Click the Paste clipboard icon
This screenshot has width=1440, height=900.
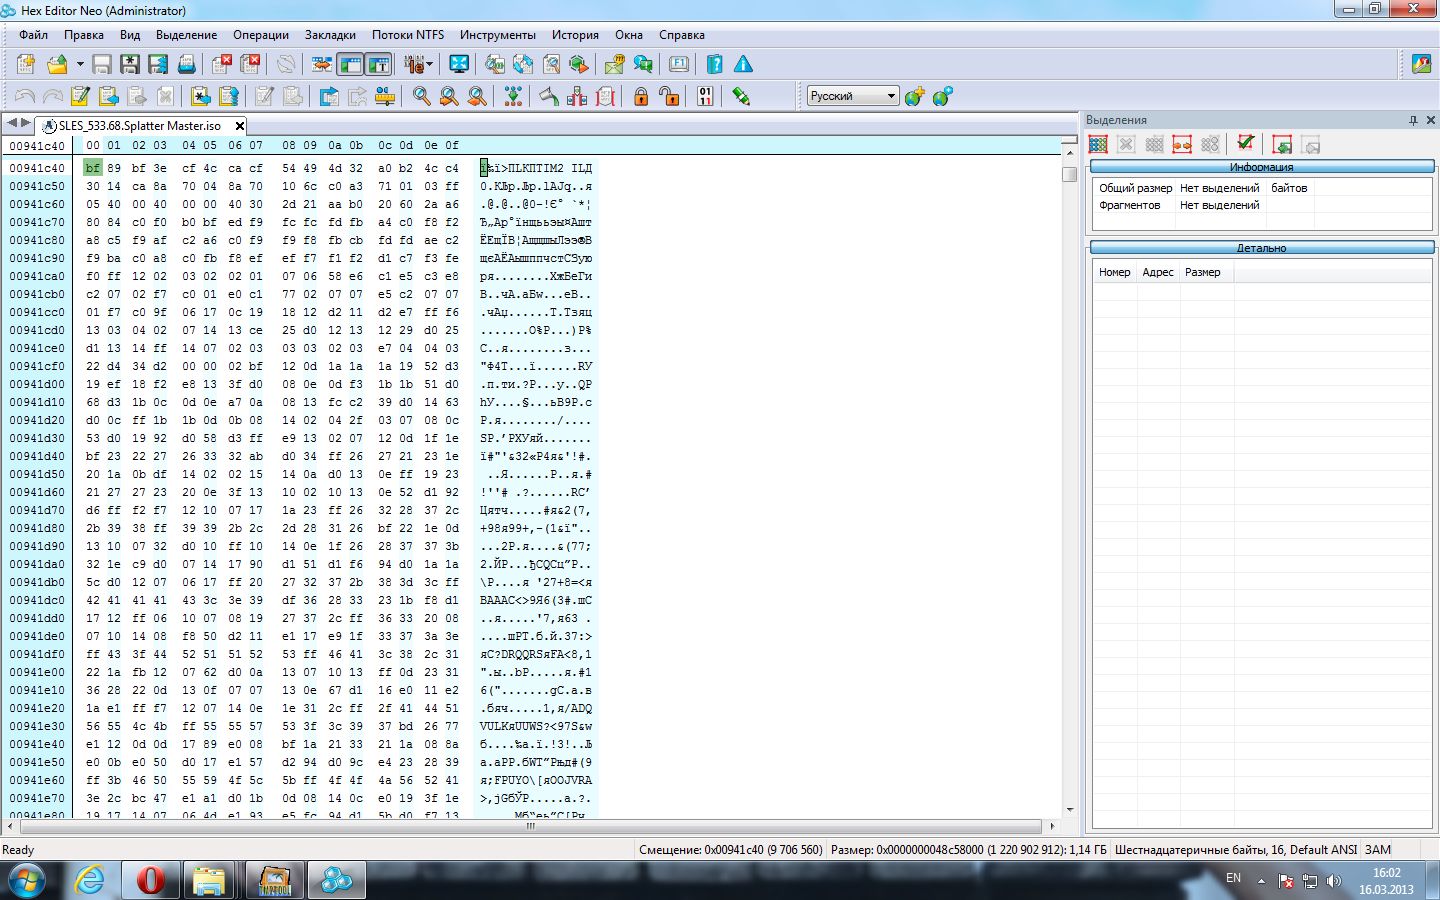[108, 96]
